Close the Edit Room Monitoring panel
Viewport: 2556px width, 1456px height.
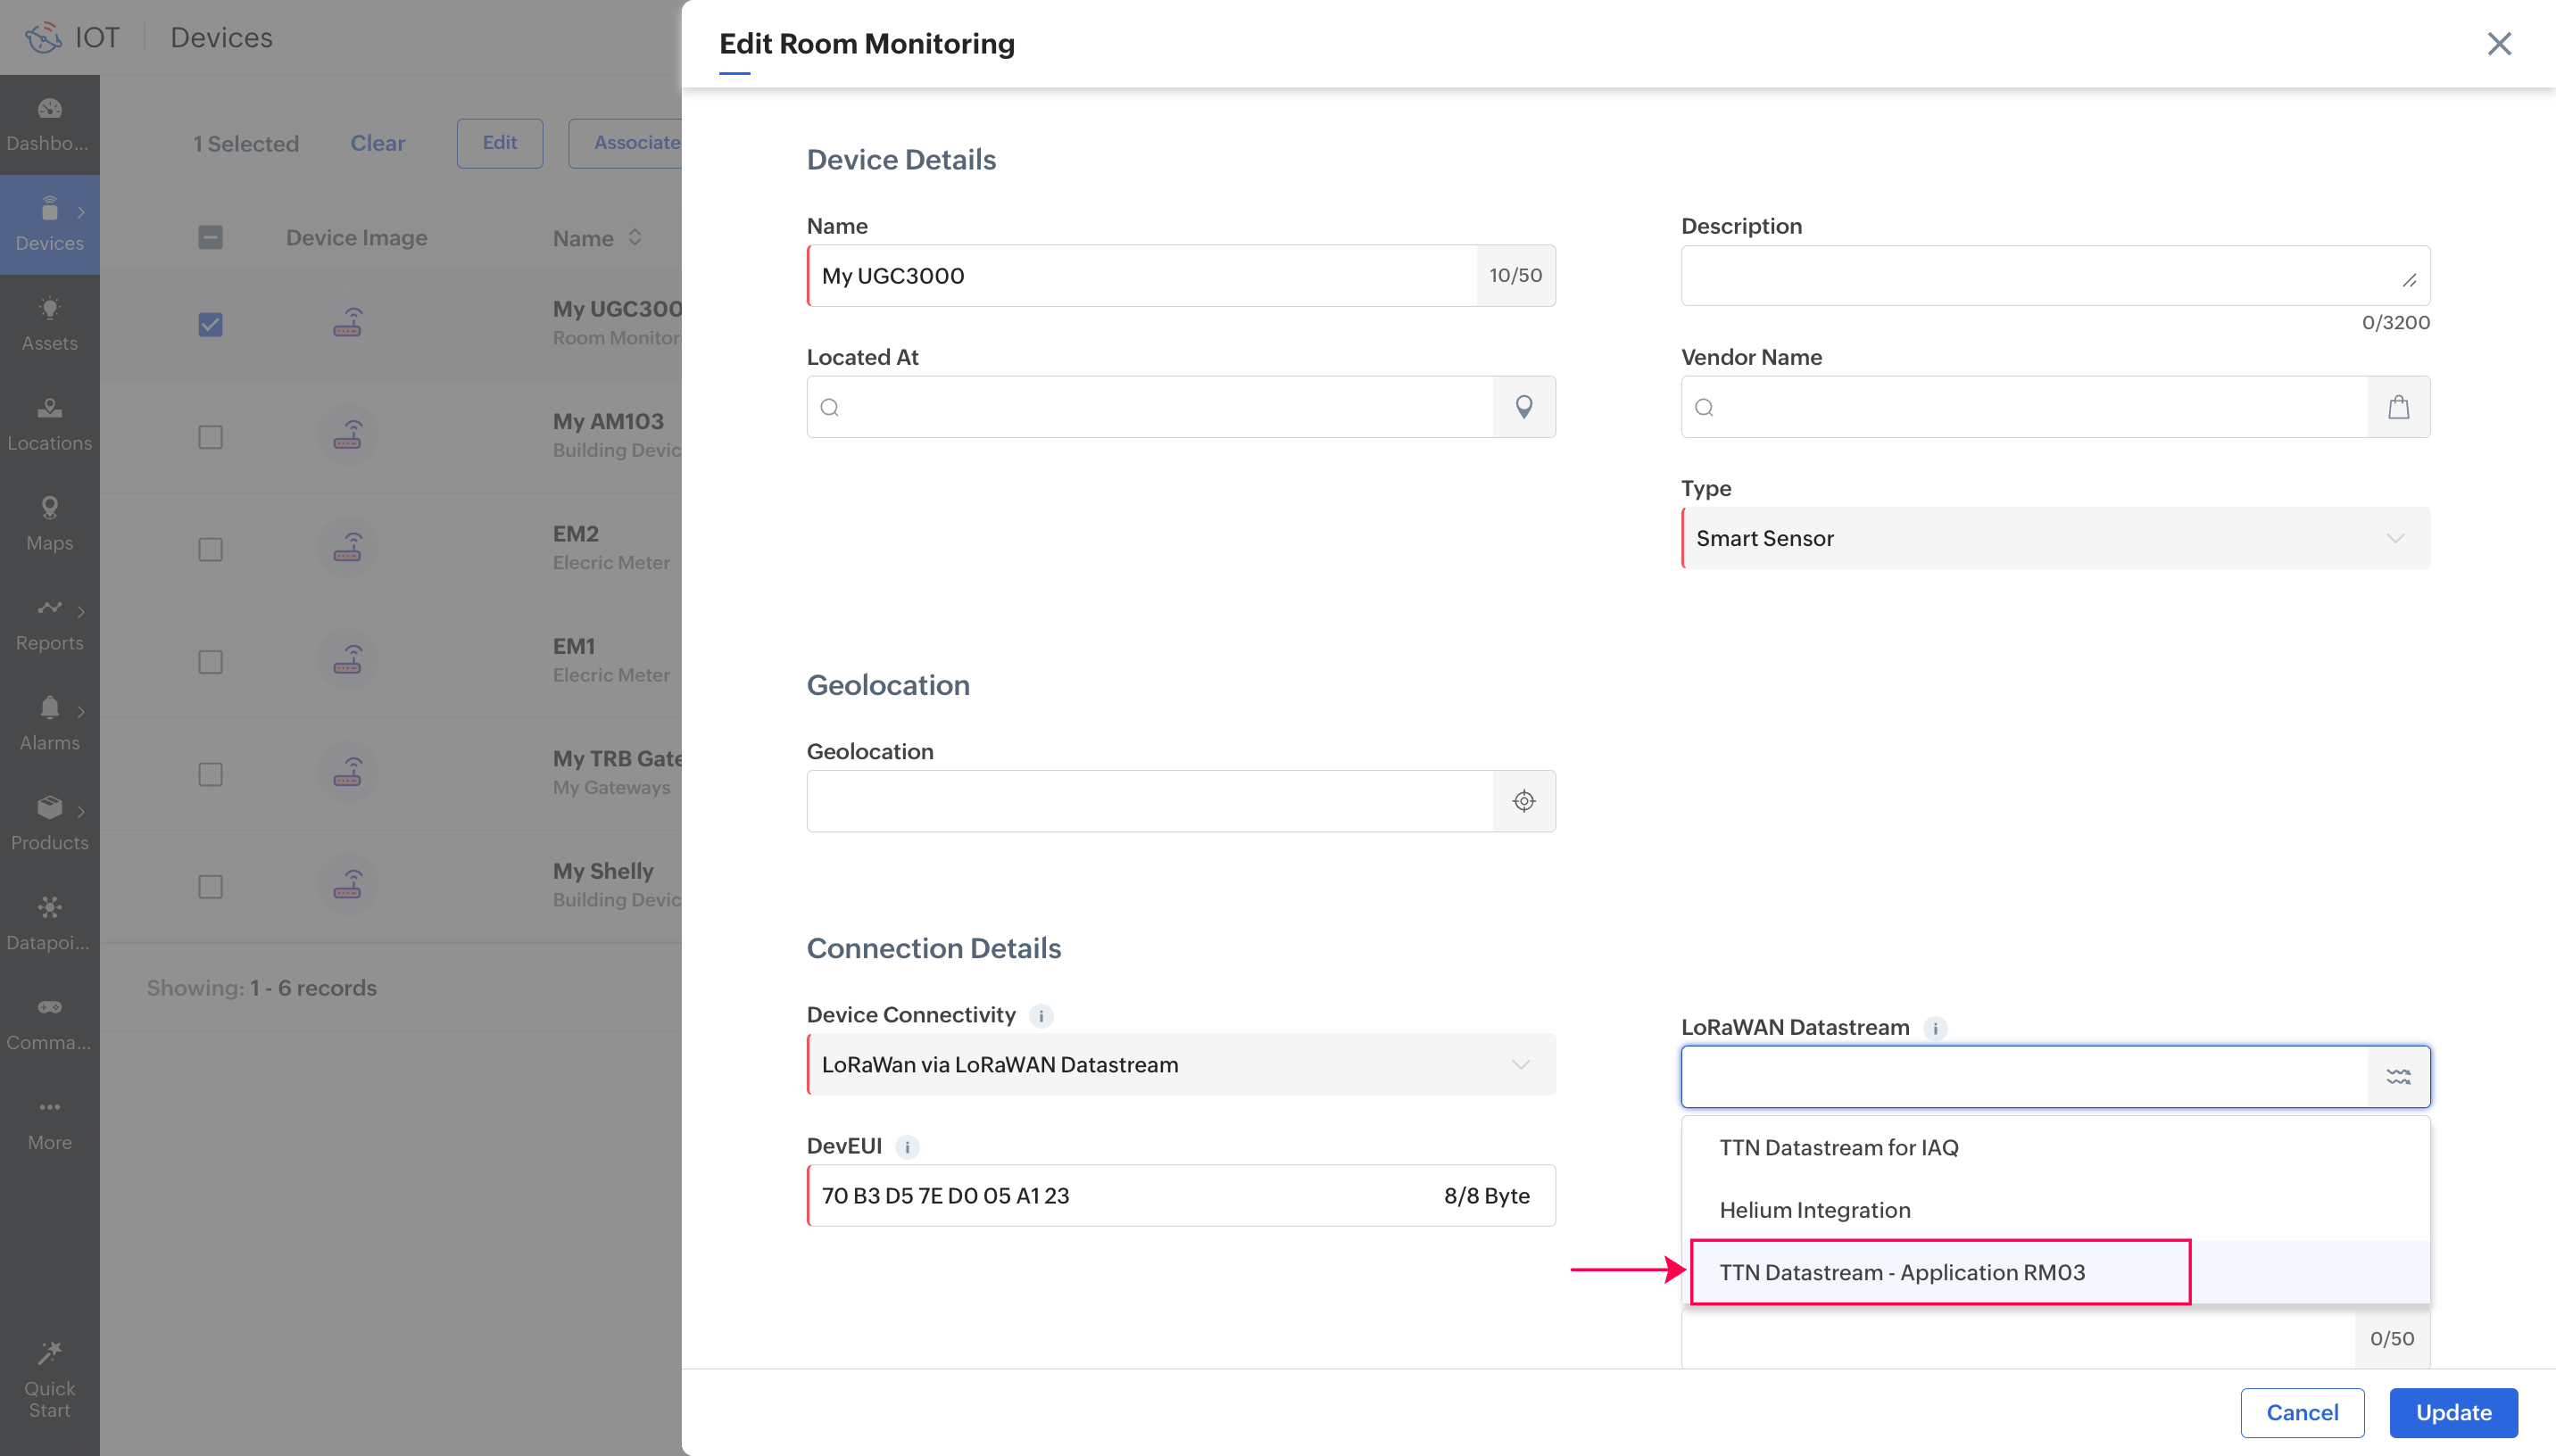pyautogui.click(x=2498, y=44)
